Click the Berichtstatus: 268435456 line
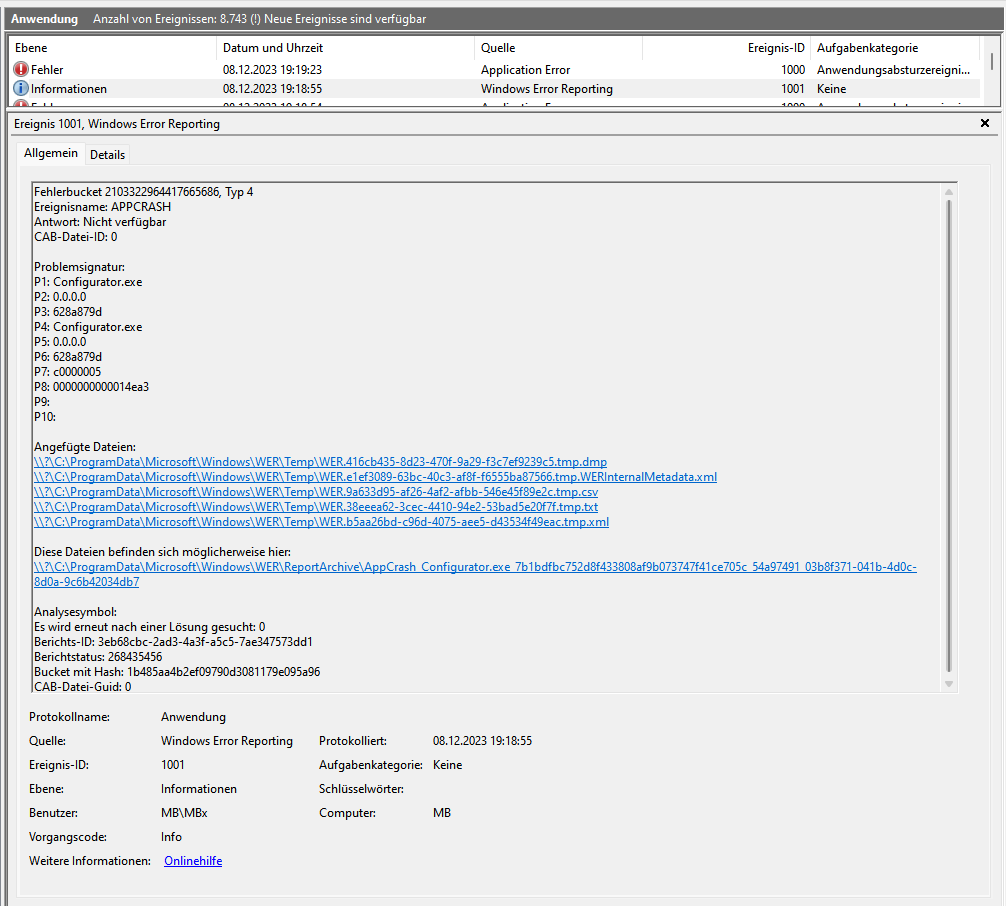The height and width of the screenshot is (906, 1006). coord(98,657)
